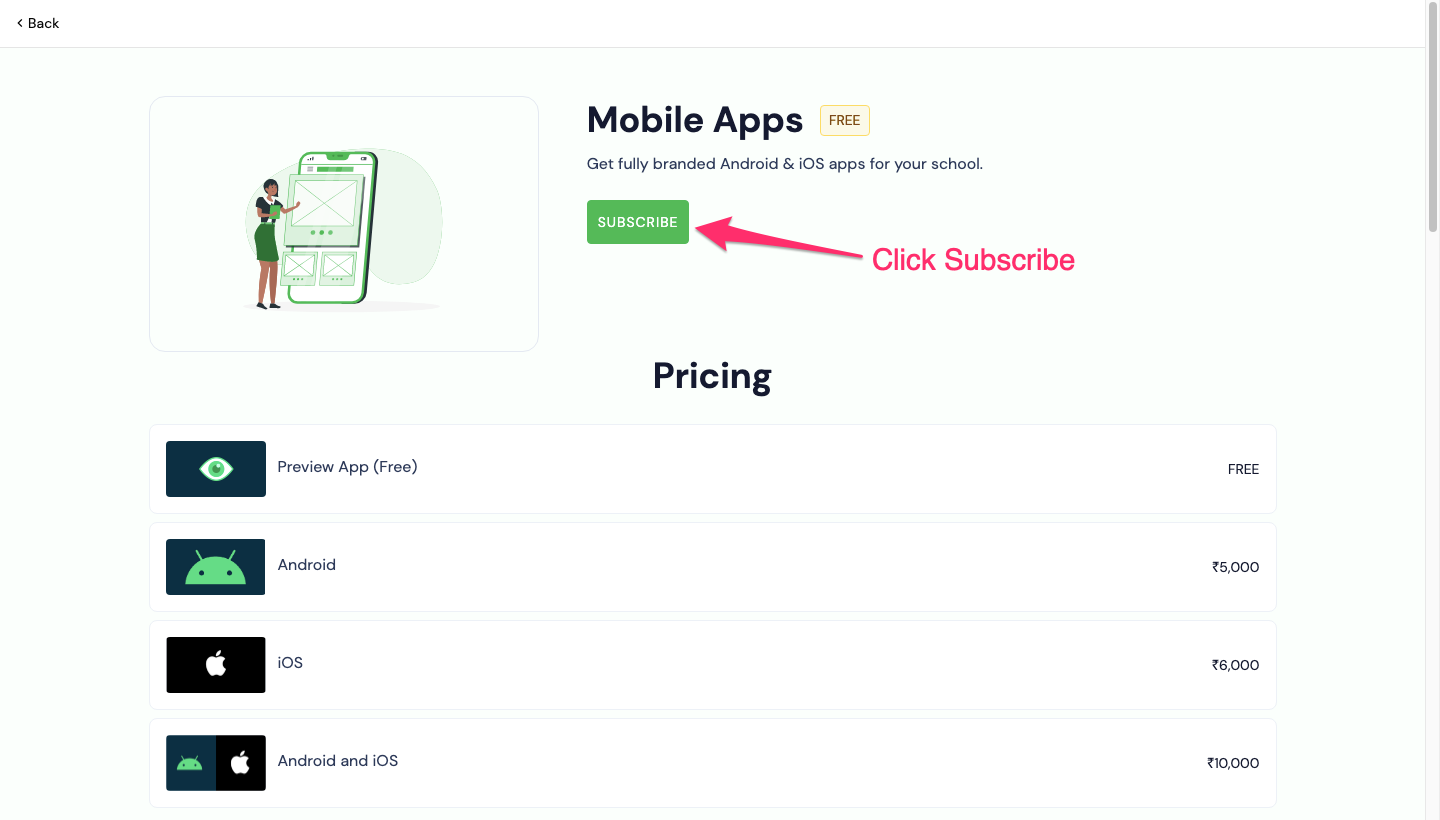
Task: Click the ₹5,000 price label for Android
Action: point(1234,567)
